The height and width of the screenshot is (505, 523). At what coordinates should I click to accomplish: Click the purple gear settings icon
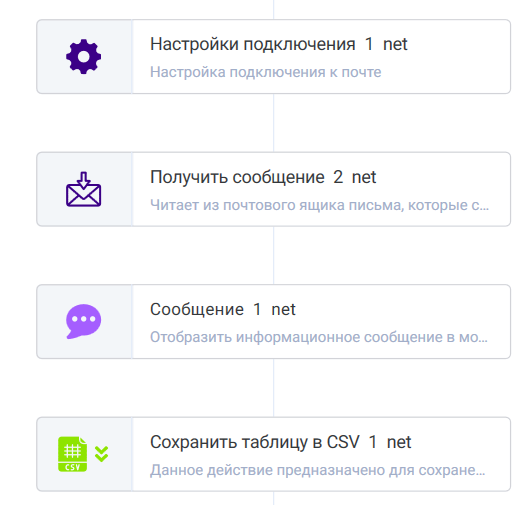click(83, 56)
